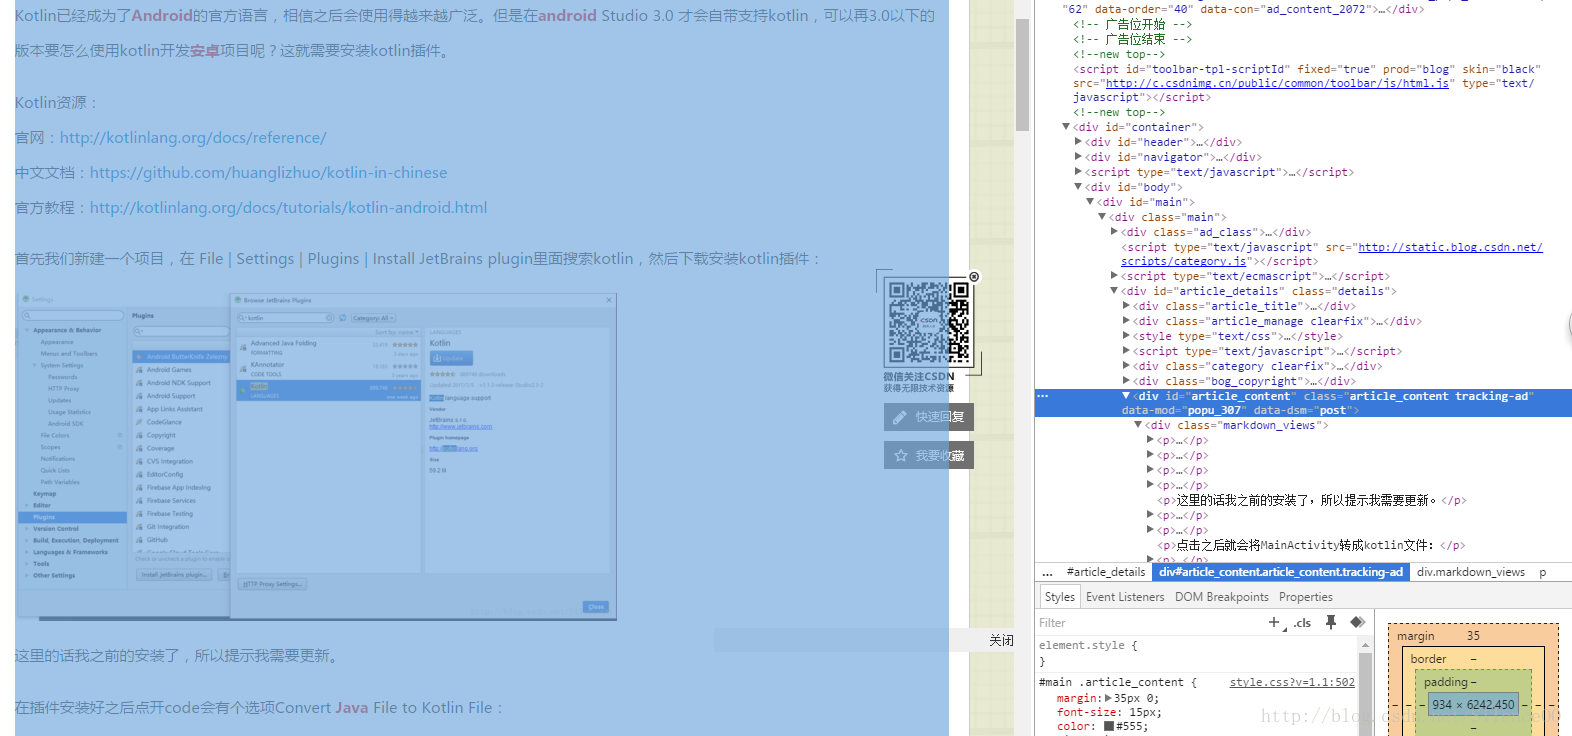Open the kotlin-in-chinese GitHub link

coord(268,173)
